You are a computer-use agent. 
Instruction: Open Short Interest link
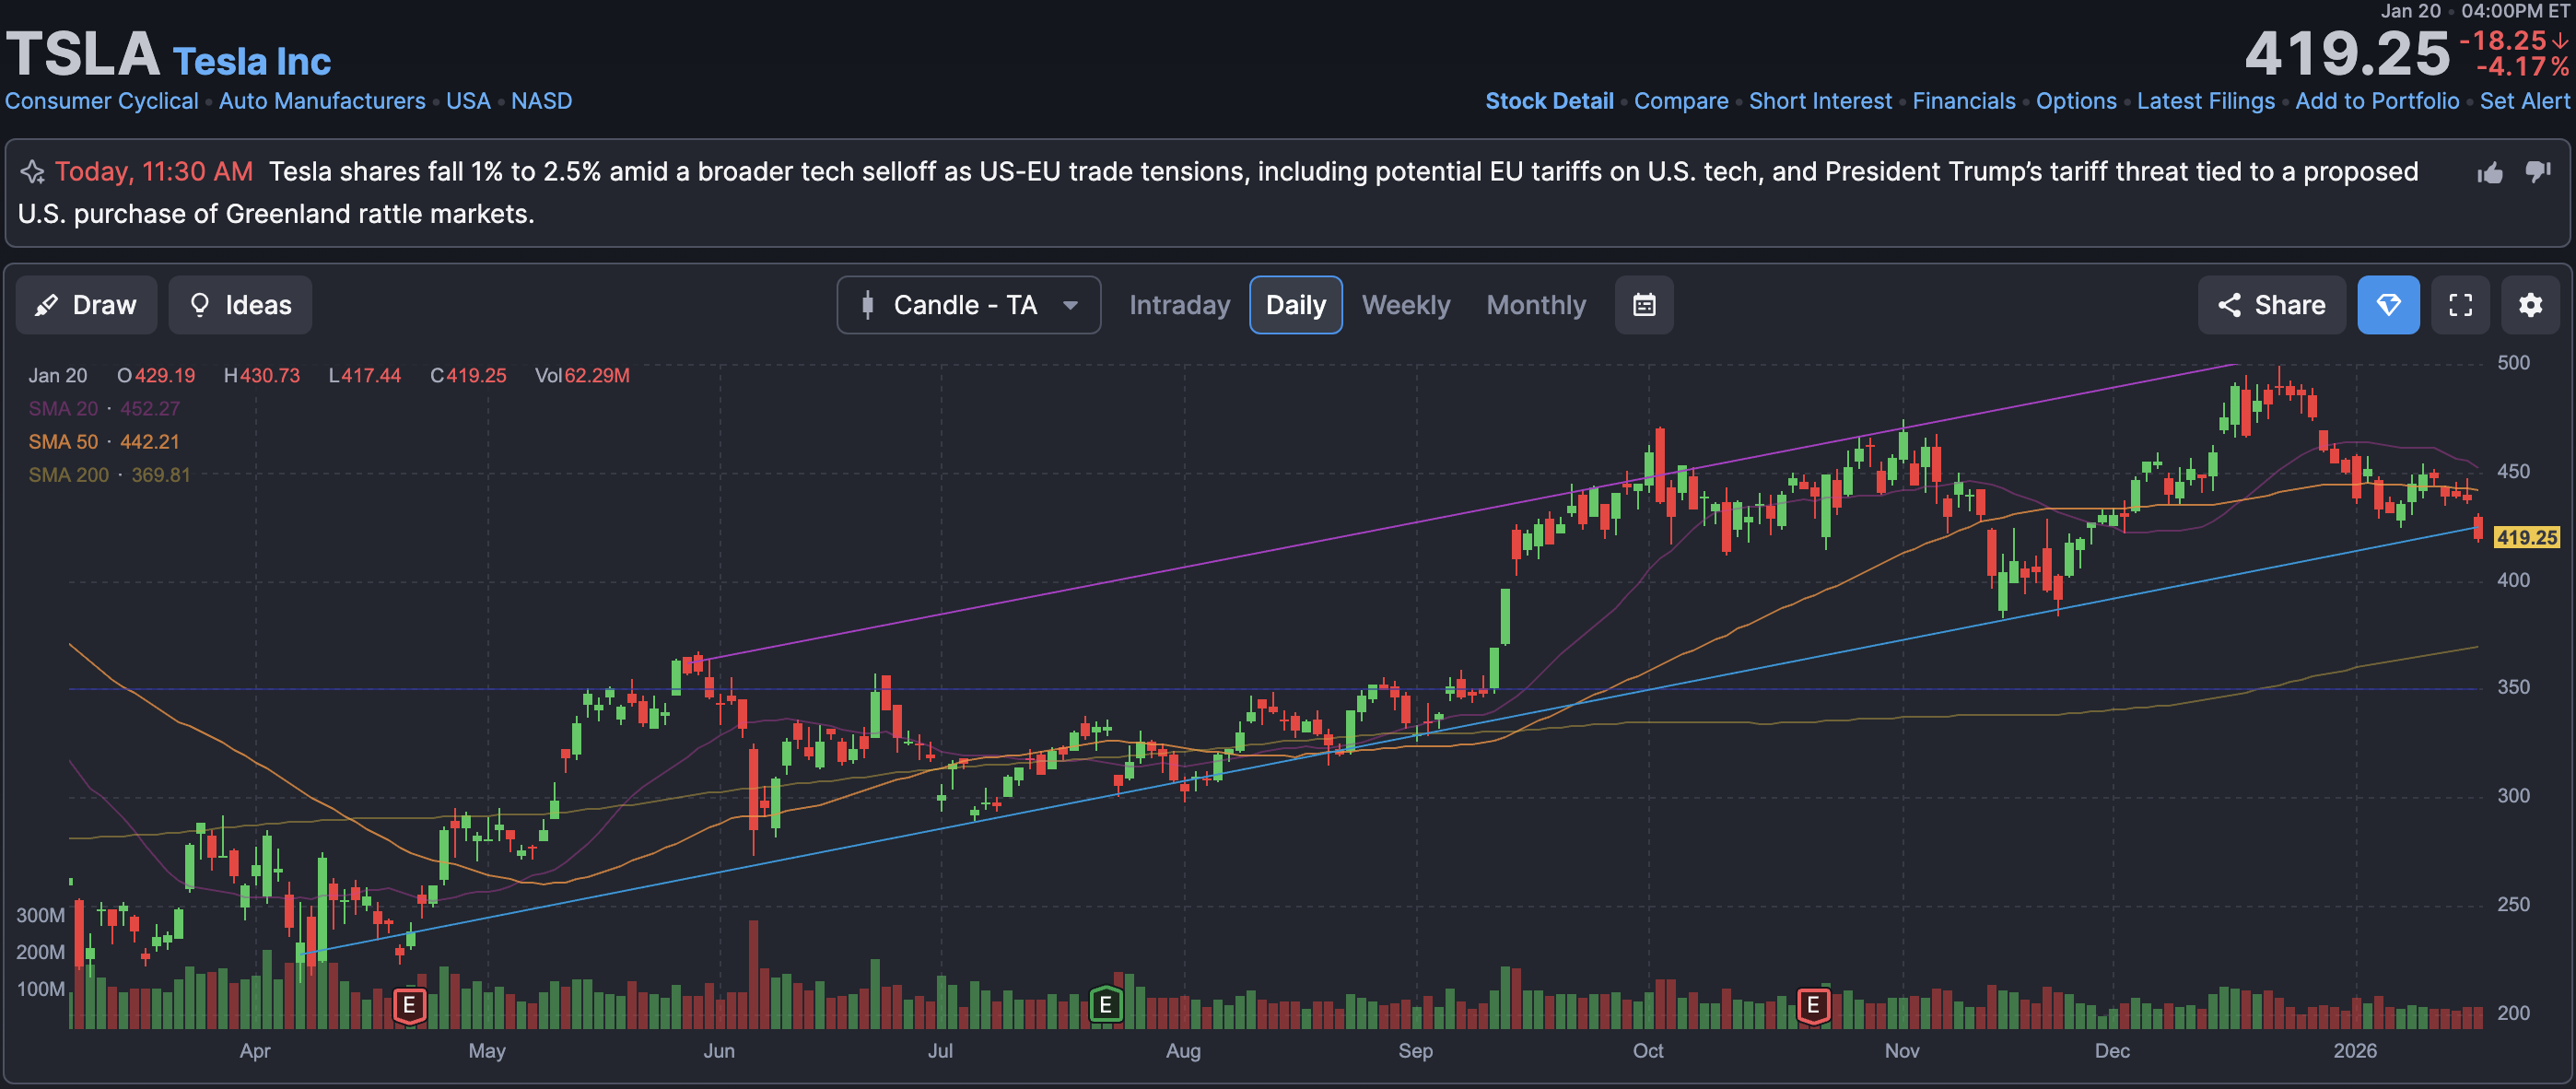click(x=1819, y=101)
